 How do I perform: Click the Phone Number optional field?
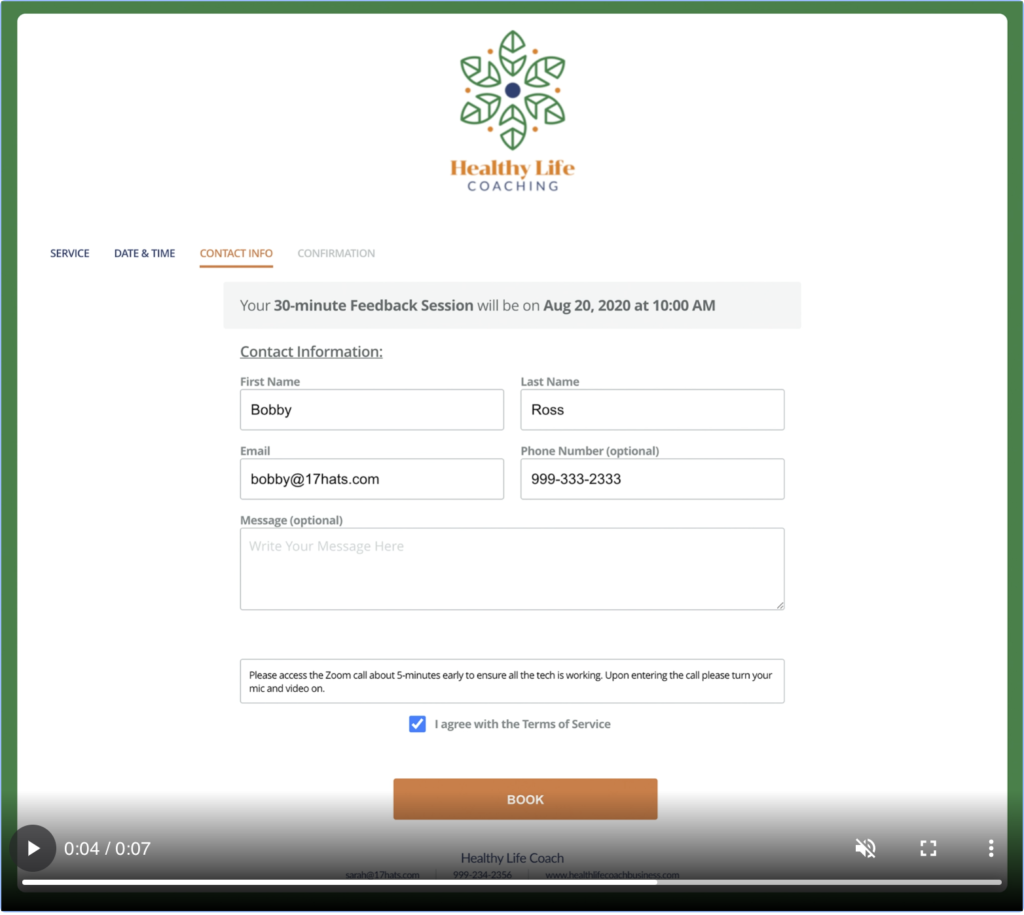click(x=652, y=479)
